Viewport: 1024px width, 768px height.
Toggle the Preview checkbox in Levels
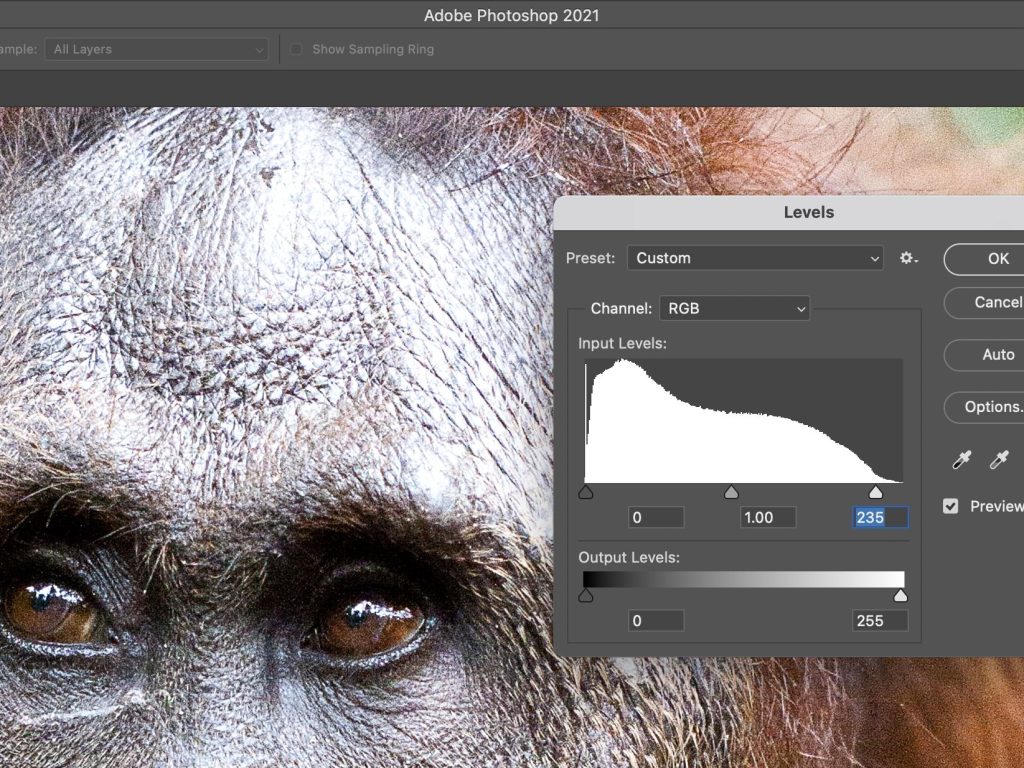point(951,506)
